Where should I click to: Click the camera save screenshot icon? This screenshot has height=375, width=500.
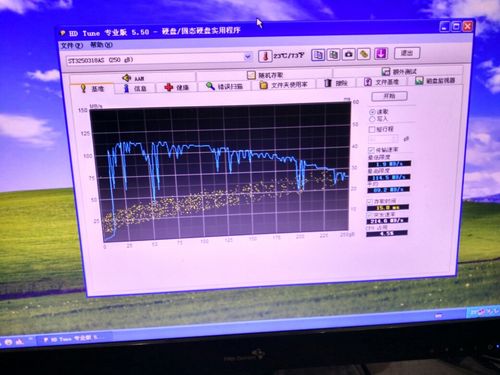tap(349, 54)
